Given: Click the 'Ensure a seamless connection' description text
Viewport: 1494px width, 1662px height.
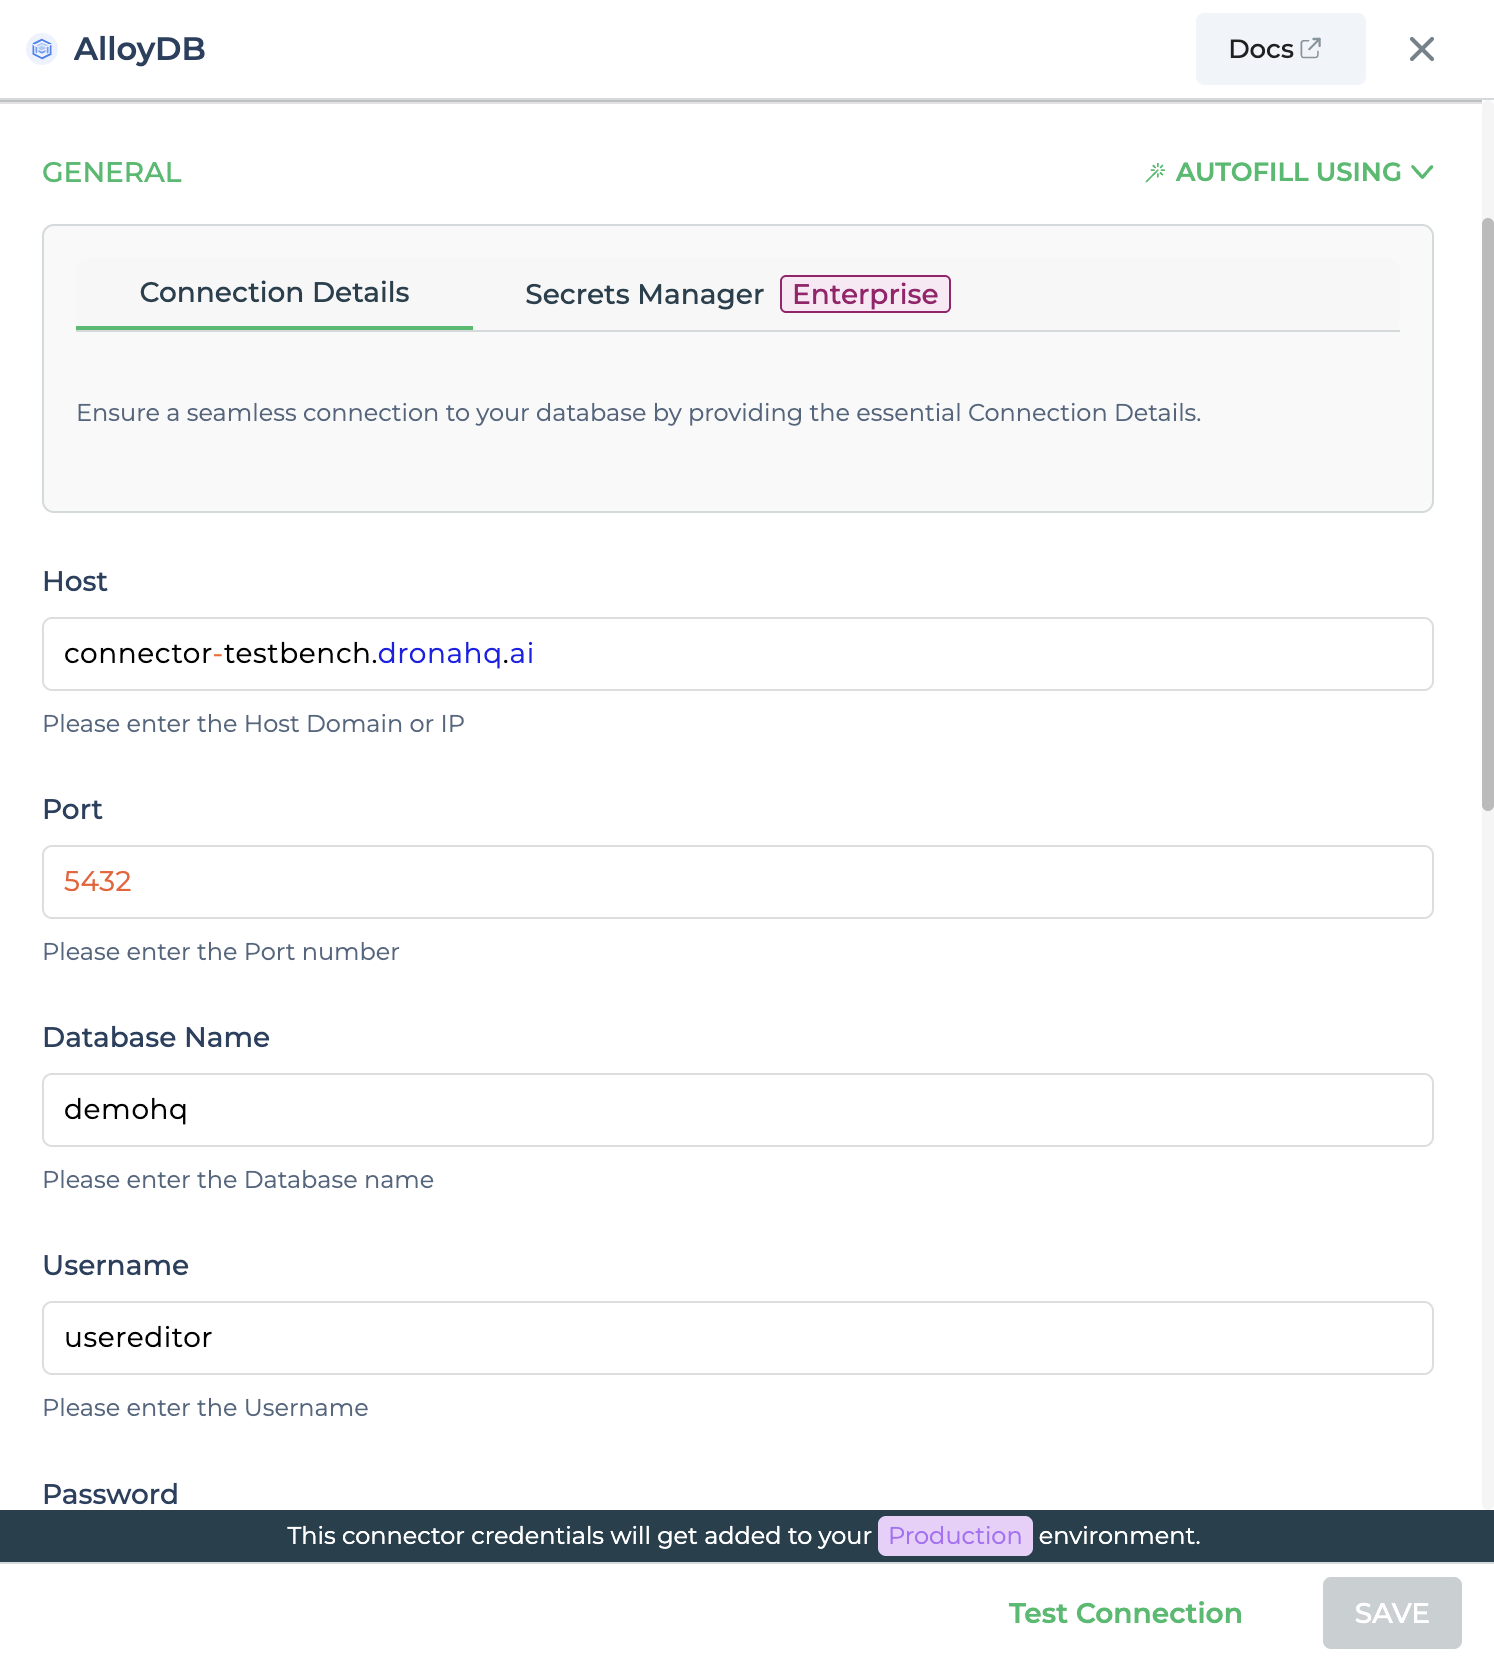Looking at the screenshot, I should (638, 413).
